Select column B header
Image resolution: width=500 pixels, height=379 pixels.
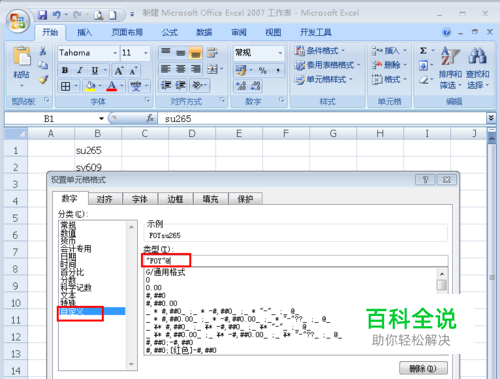click(x=98, y=133)
